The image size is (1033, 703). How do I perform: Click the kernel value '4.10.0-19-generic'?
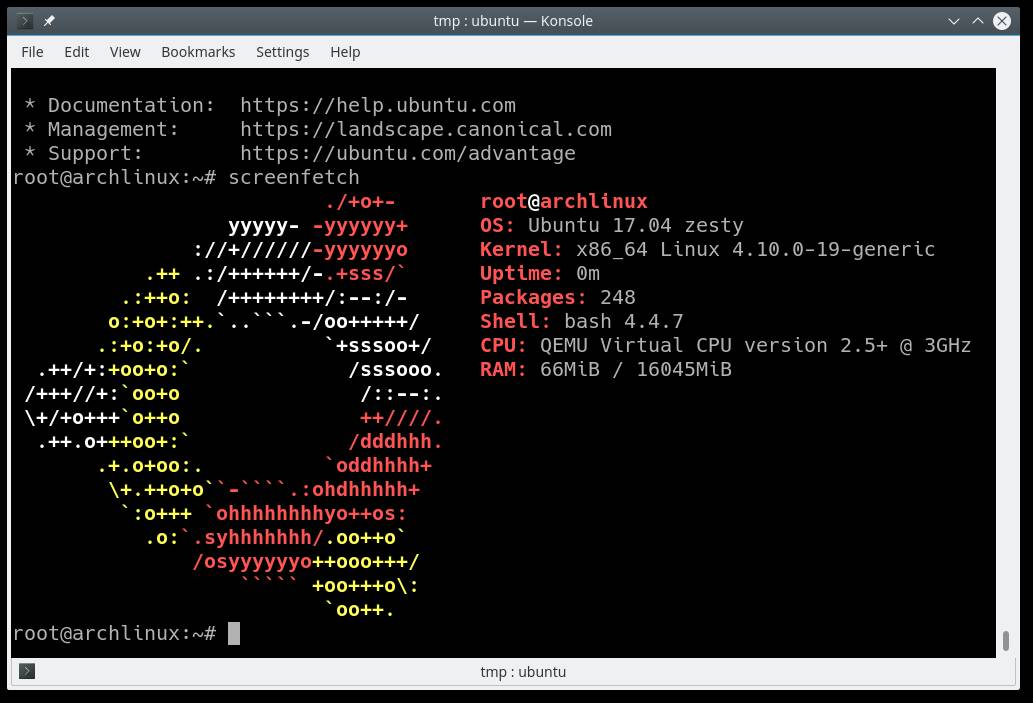833,249
